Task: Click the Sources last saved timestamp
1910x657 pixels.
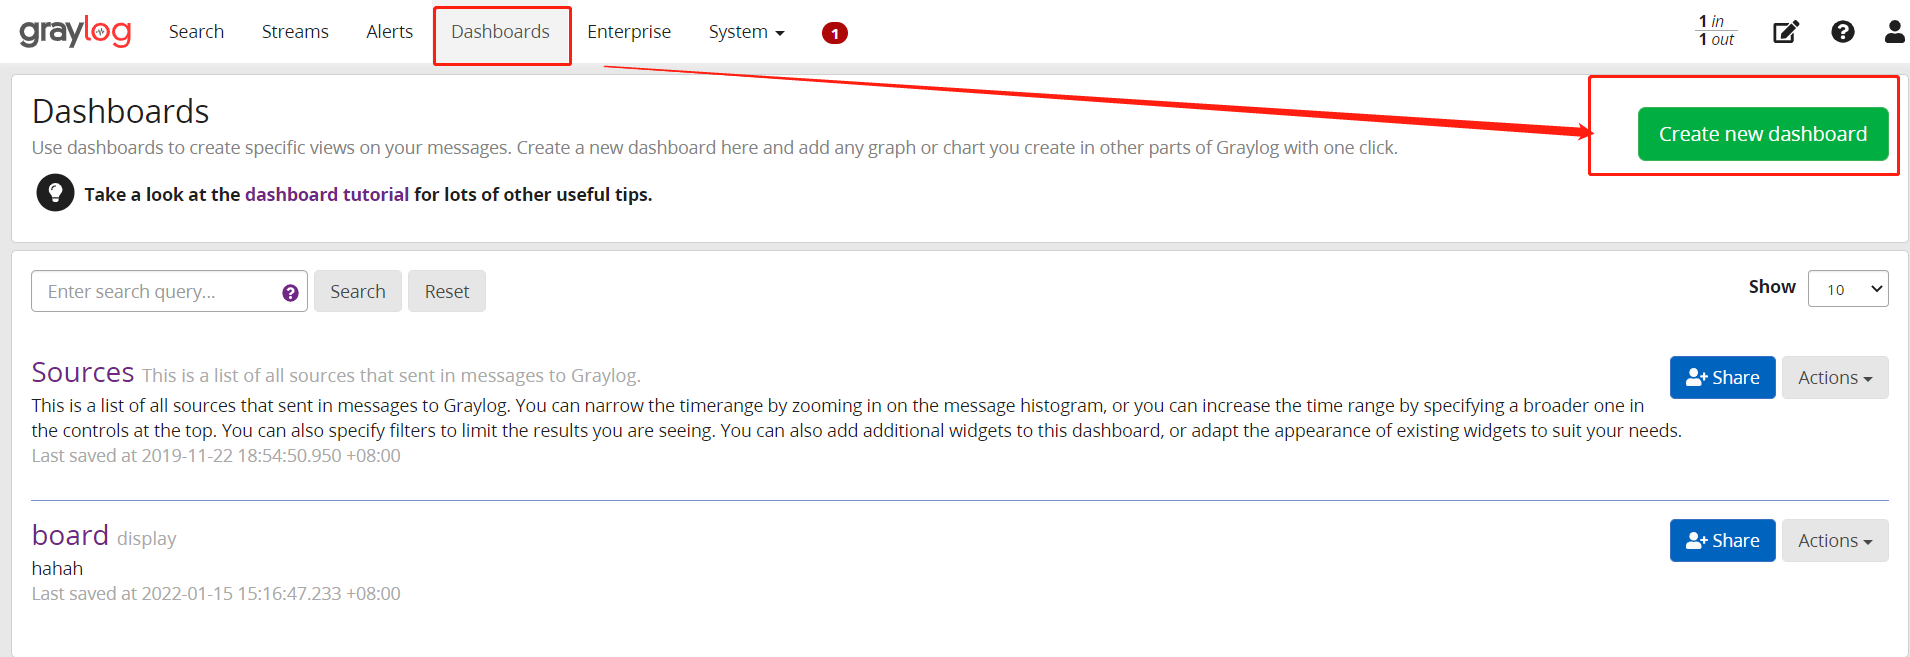Action: (x=216, y=456)
